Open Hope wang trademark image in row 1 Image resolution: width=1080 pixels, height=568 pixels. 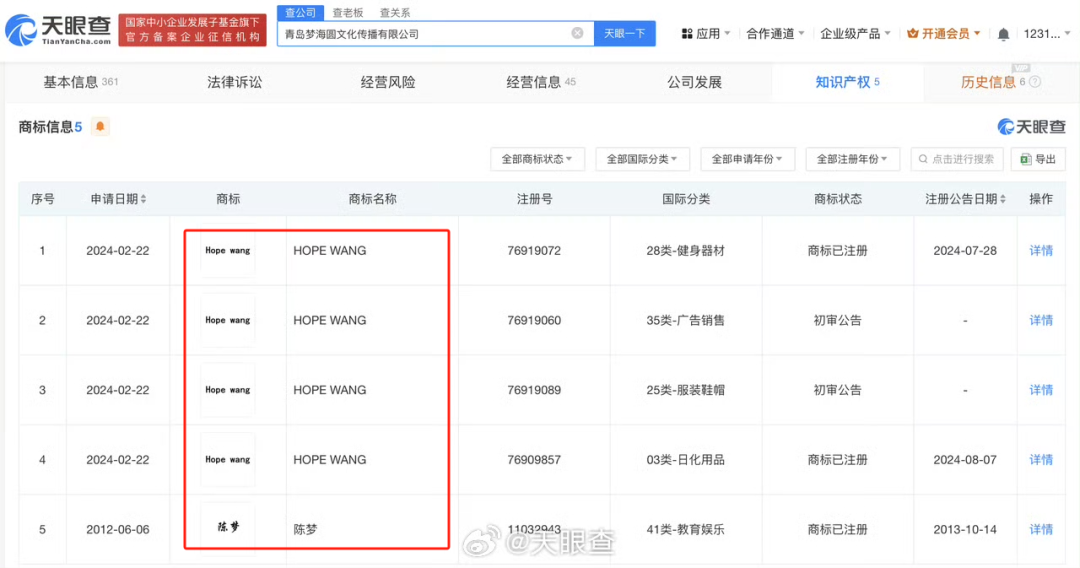[x=227, y=251]
